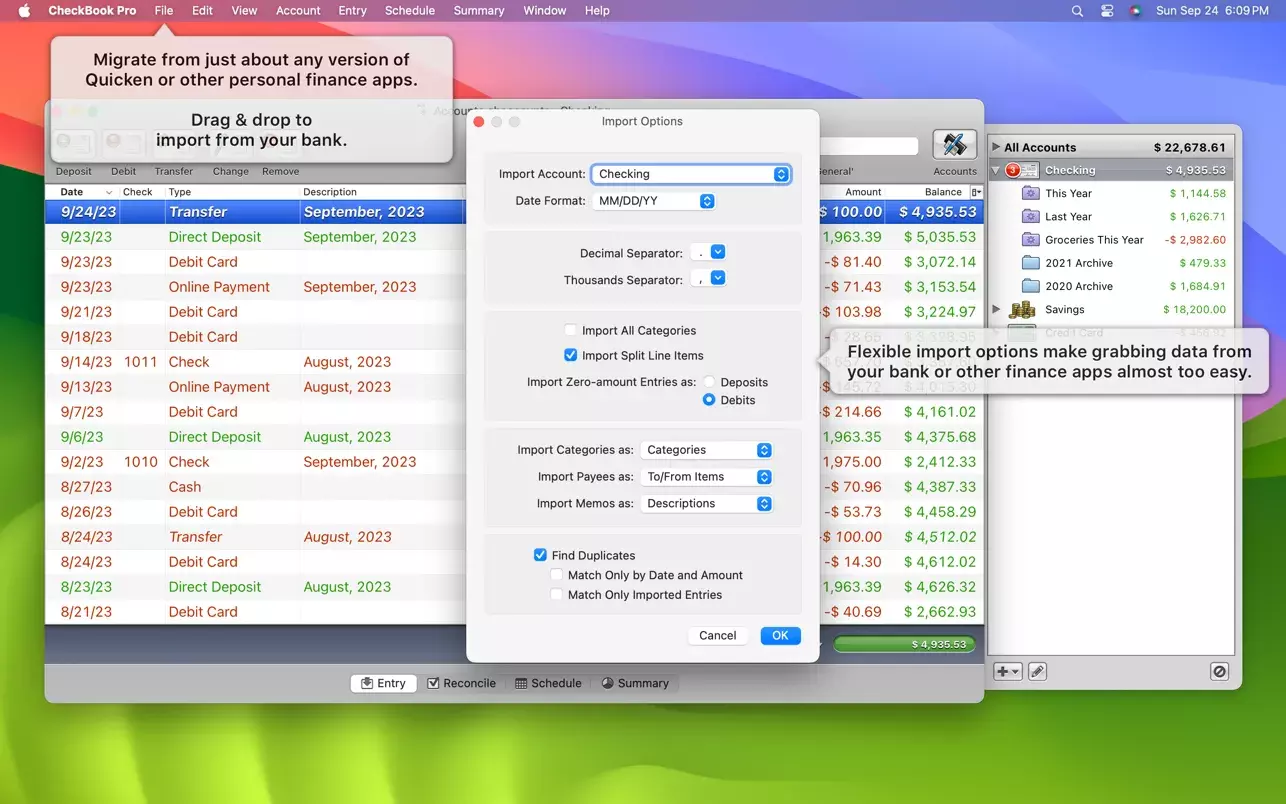
Task: Select the Deposits radio button
Action: [709, 382]
